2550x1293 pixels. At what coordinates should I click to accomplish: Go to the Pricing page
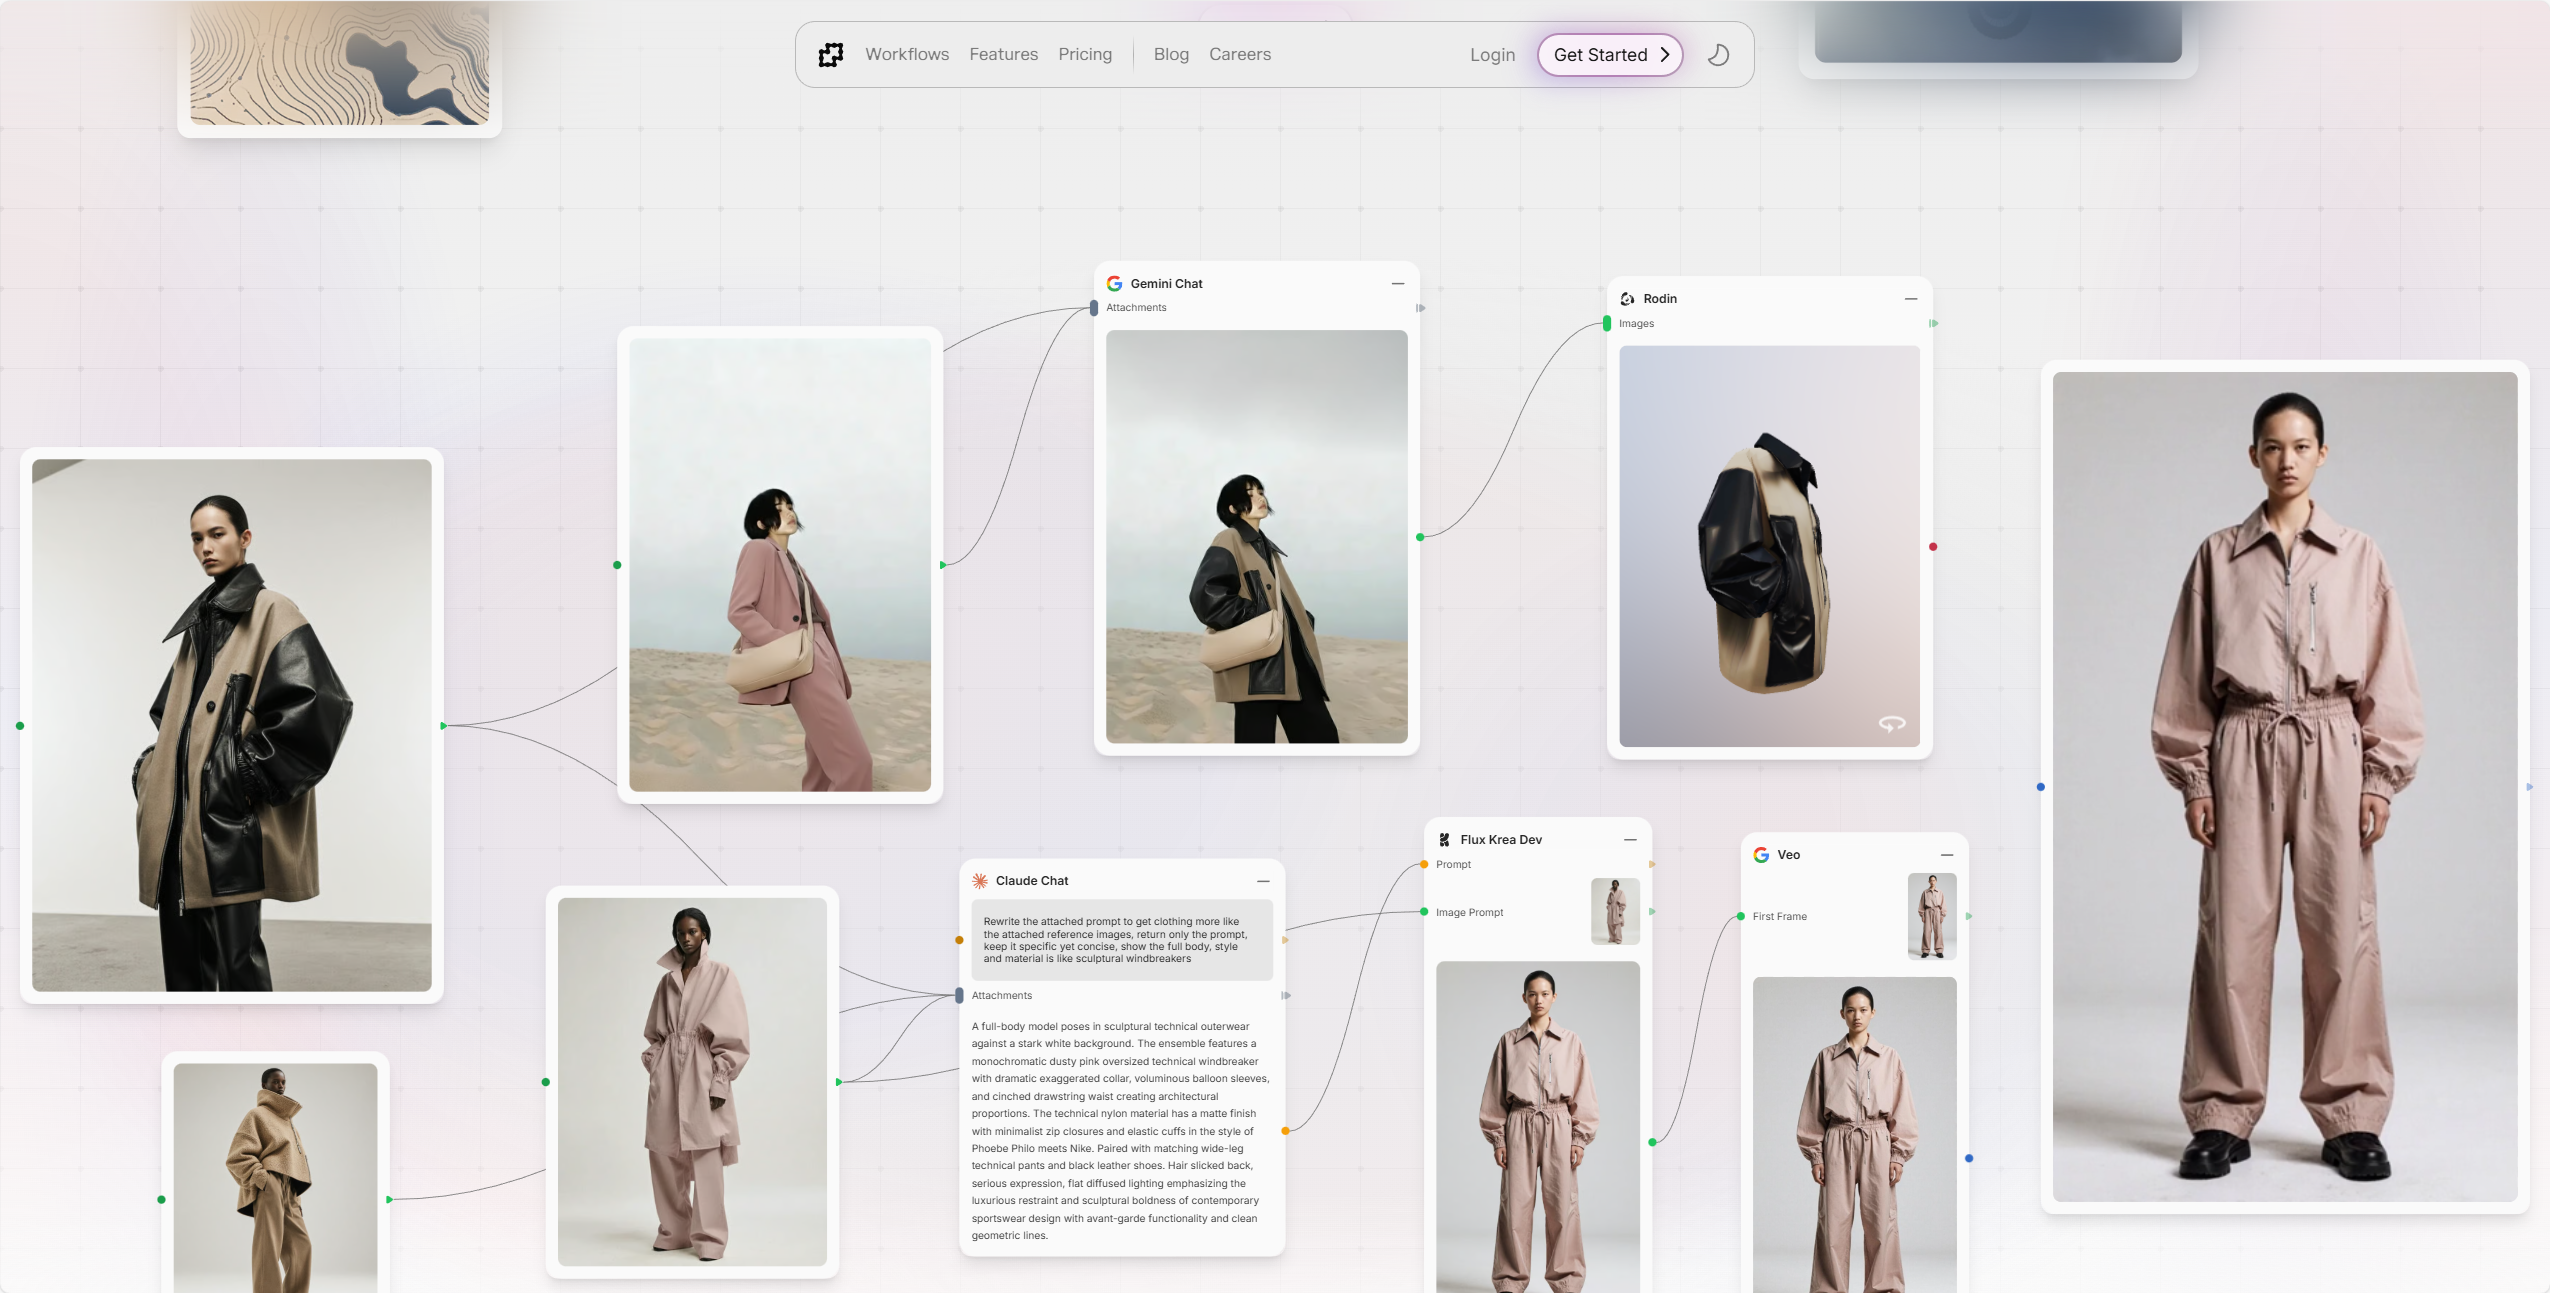coord(1085,55)
